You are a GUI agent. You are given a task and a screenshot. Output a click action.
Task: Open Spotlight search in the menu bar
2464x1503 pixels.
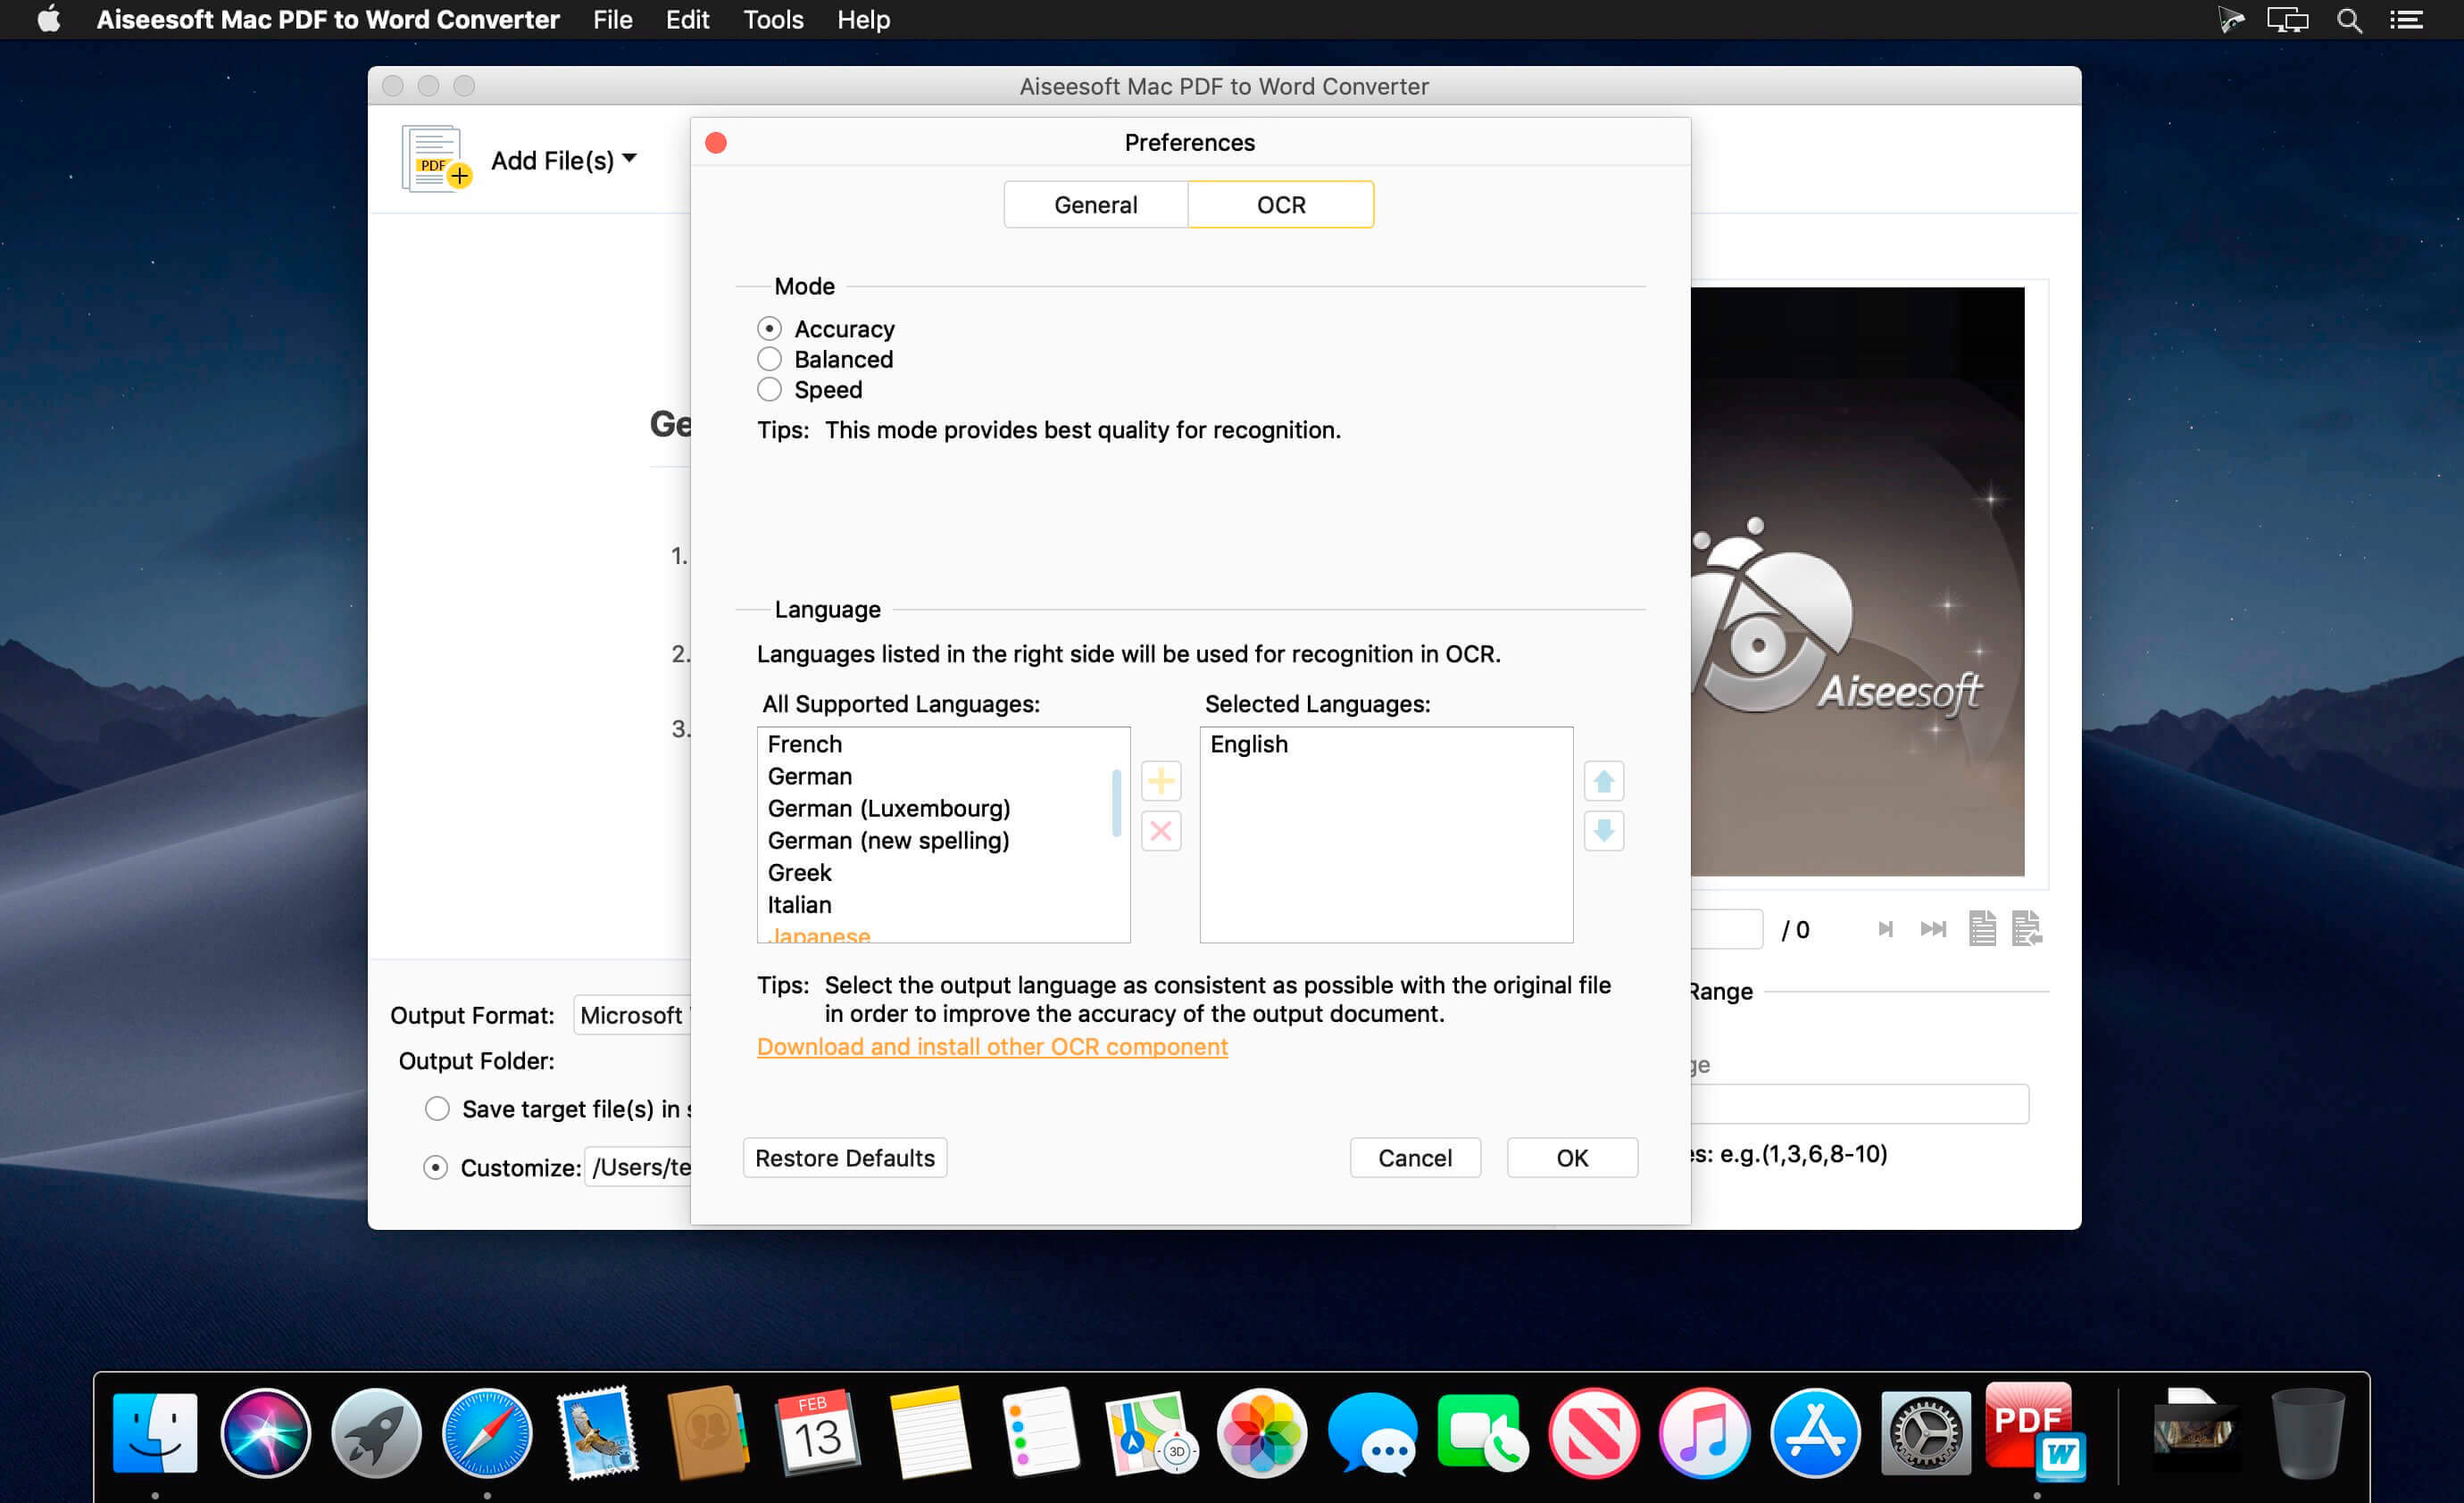pos(2349,20)
